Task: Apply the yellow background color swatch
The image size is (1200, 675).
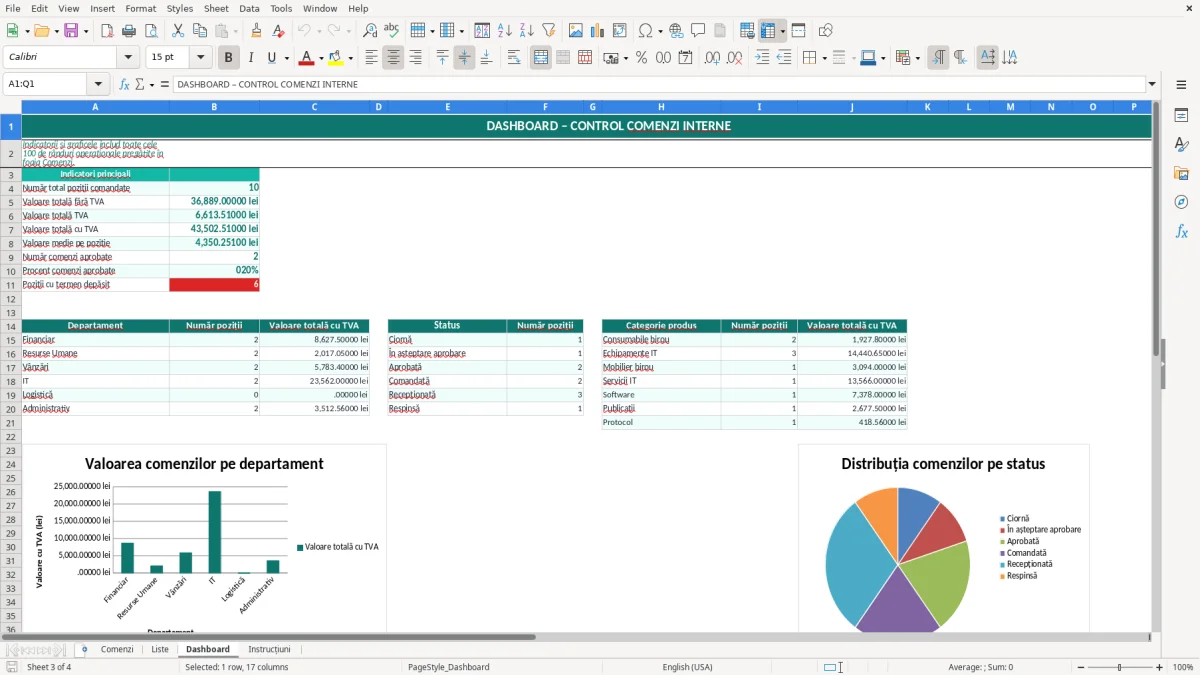Action: click(x=336, y=58)
